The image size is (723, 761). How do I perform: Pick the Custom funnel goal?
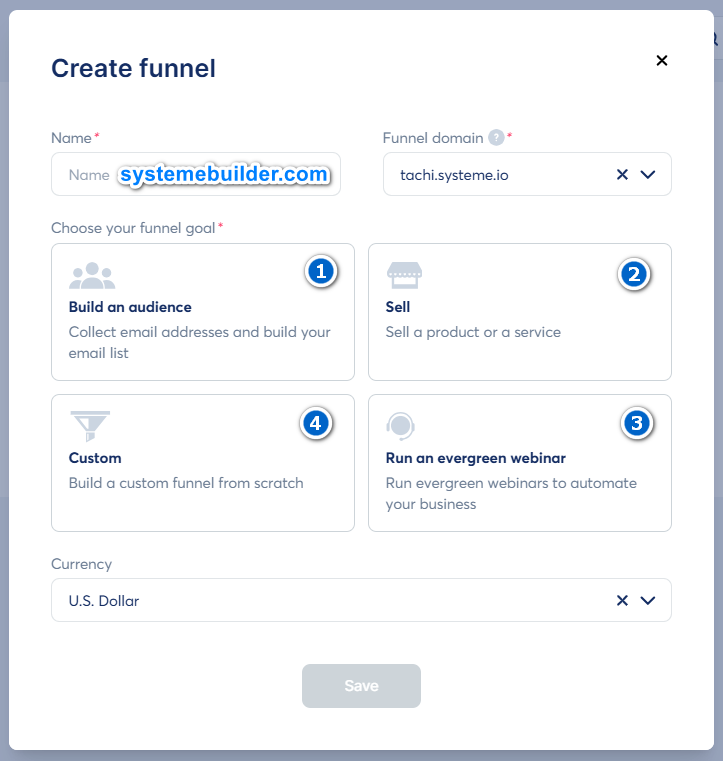coord(203,463)
